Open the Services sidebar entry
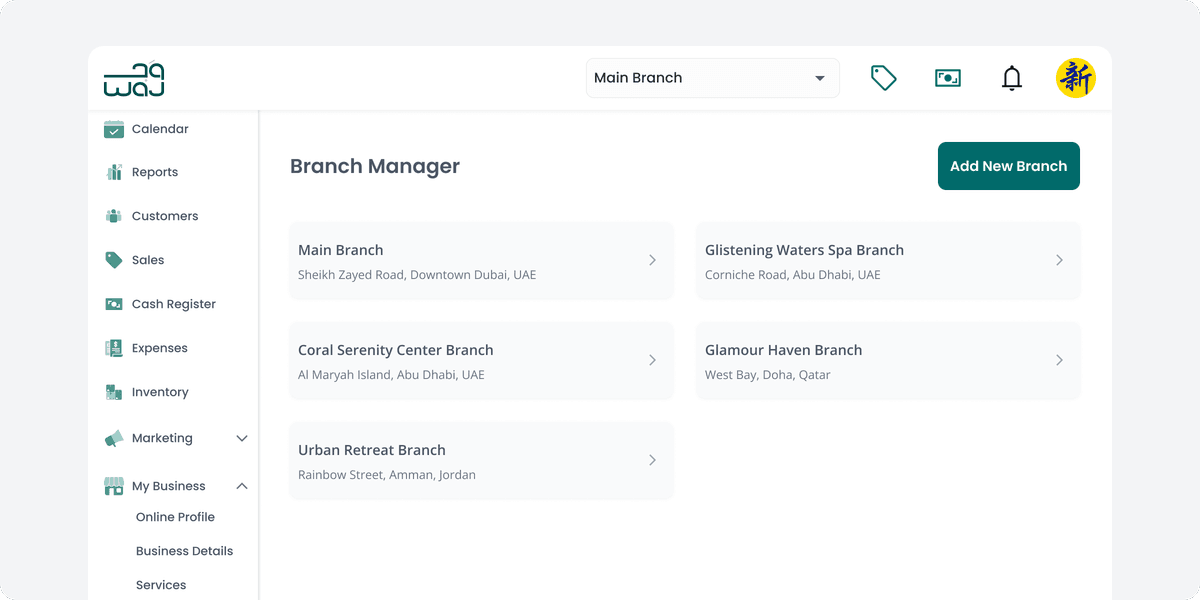This screenshot has width=1200, height=600. click(x=160, y=585)
